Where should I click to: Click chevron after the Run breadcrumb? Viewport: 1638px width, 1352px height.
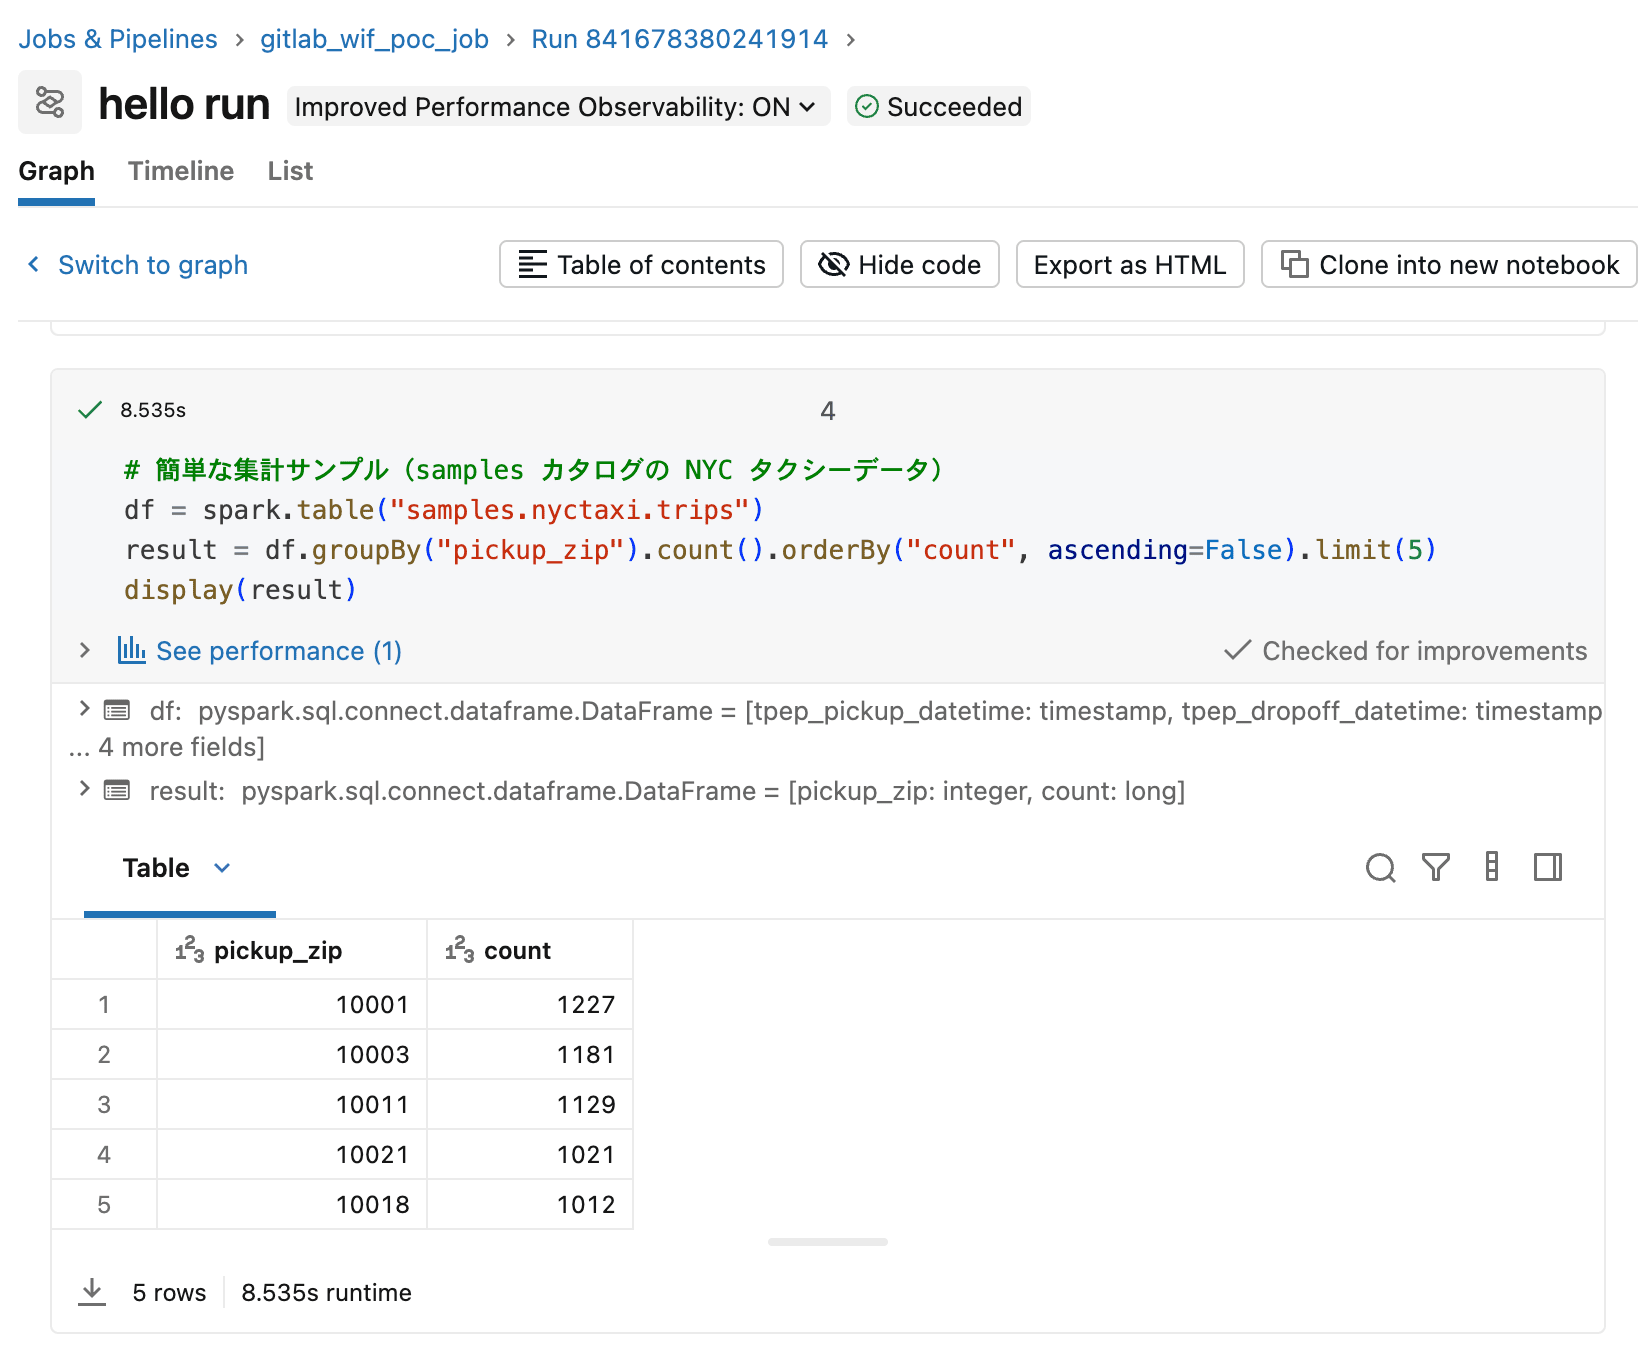(851, 39)
